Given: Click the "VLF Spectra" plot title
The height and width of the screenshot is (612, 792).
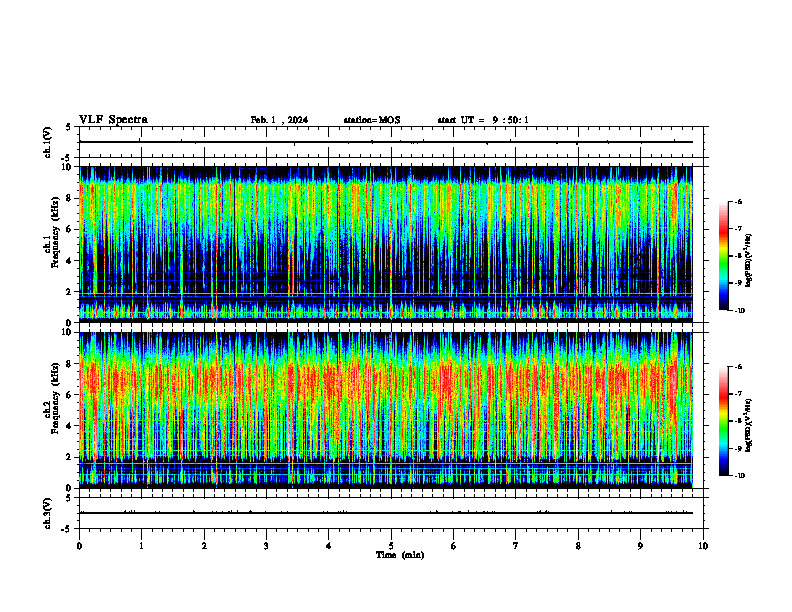Looking at the screenshot, I should click(113, 120).
